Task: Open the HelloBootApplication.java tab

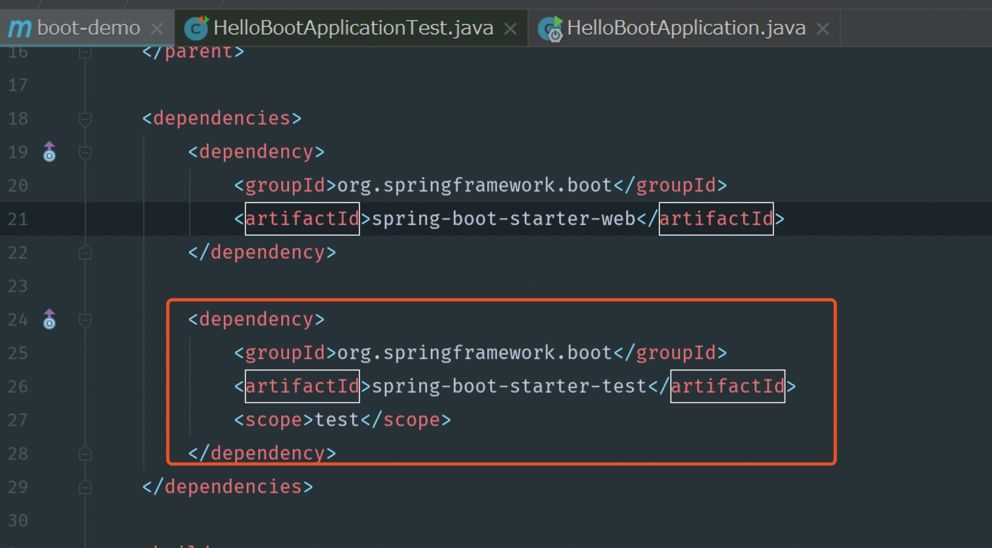Action: pos(685,28)
